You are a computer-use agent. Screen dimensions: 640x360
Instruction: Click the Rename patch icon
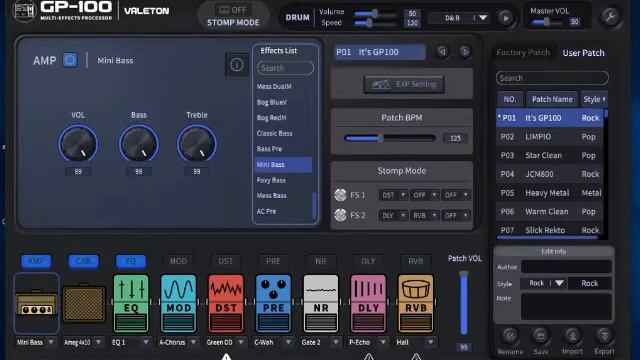510,336
